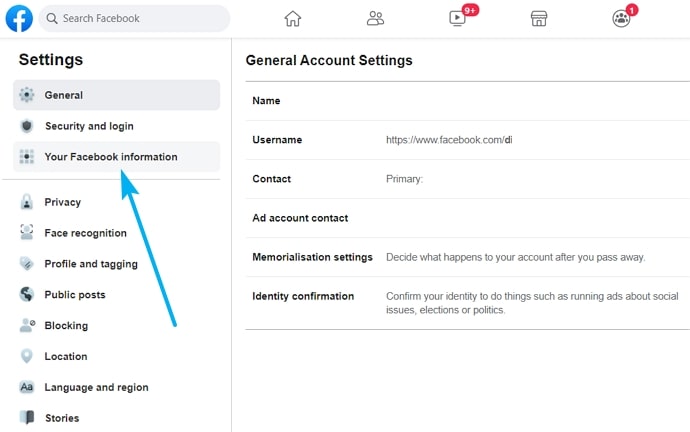
Task: Open the Friends icon in top bar
Action: coord(375,18)
